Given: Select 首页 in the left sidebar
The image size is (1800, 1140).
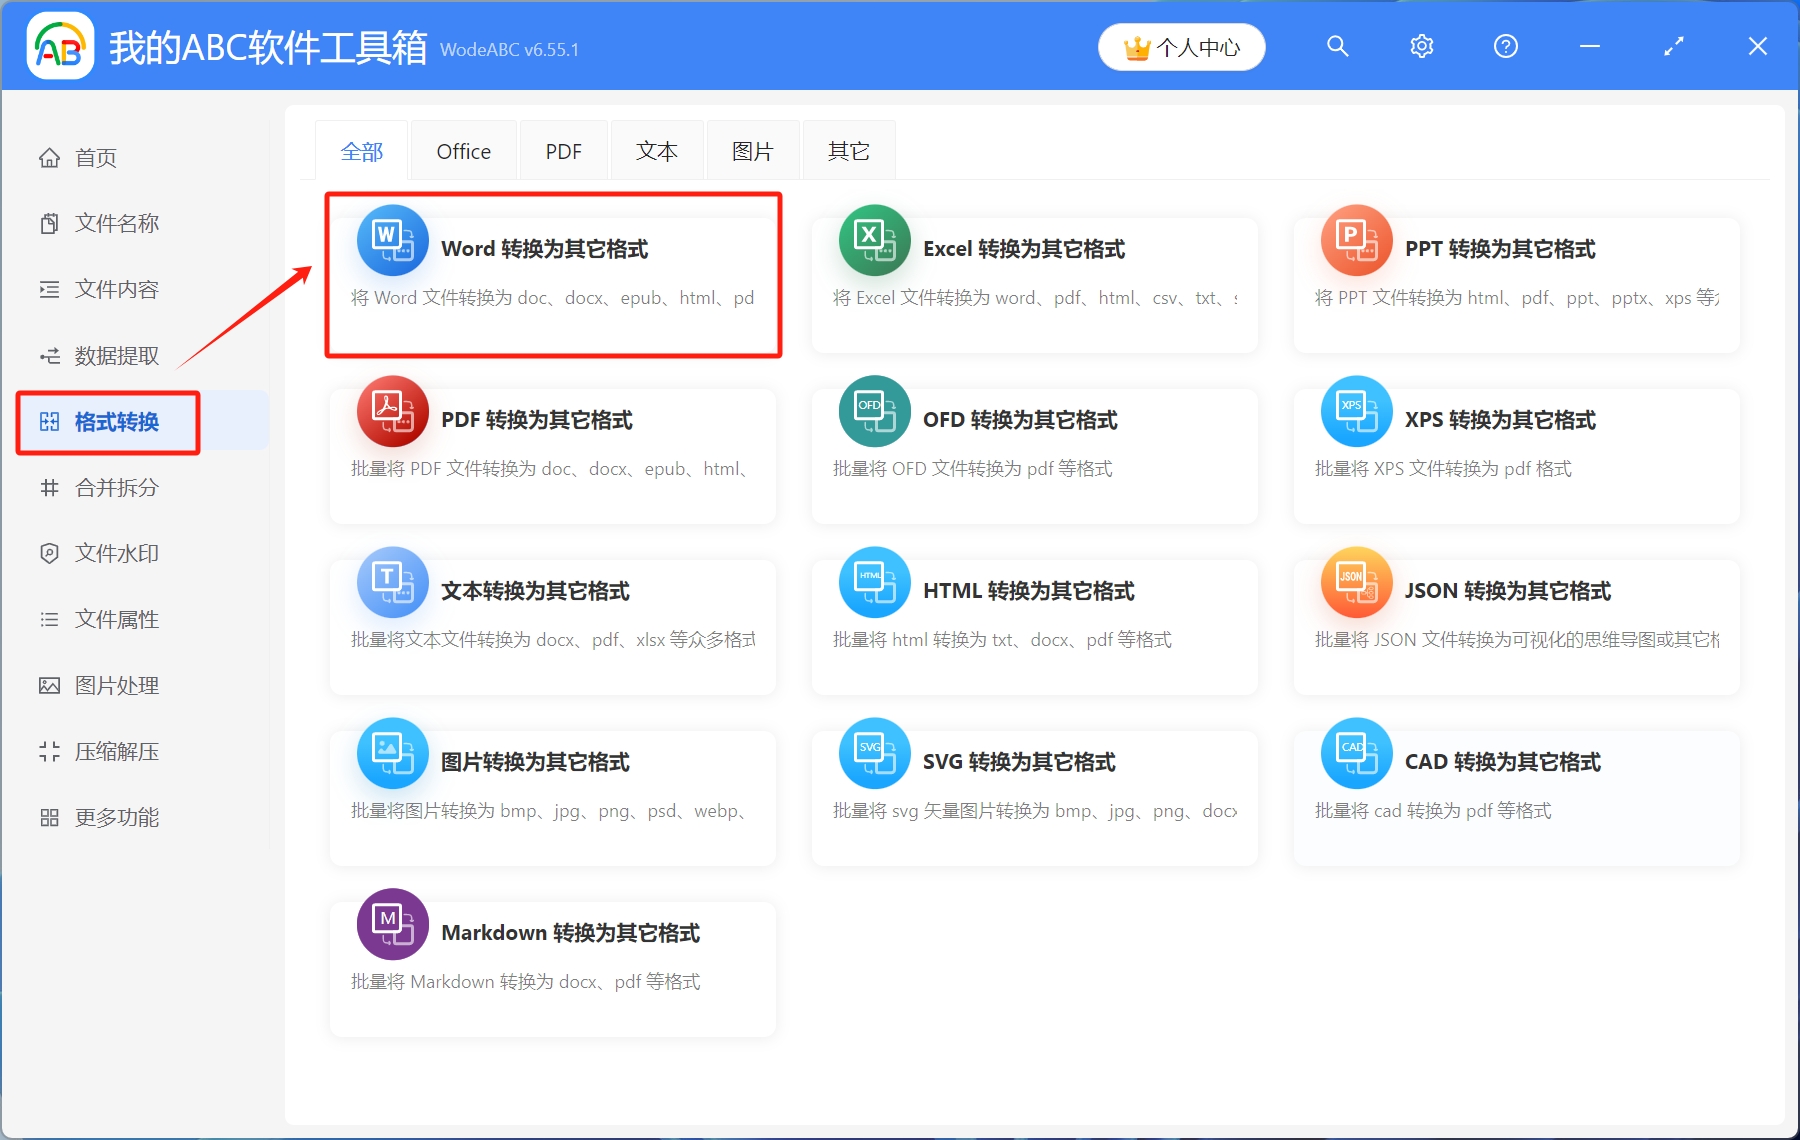Looking at the screenshot, I should click(x=95, y=158).
